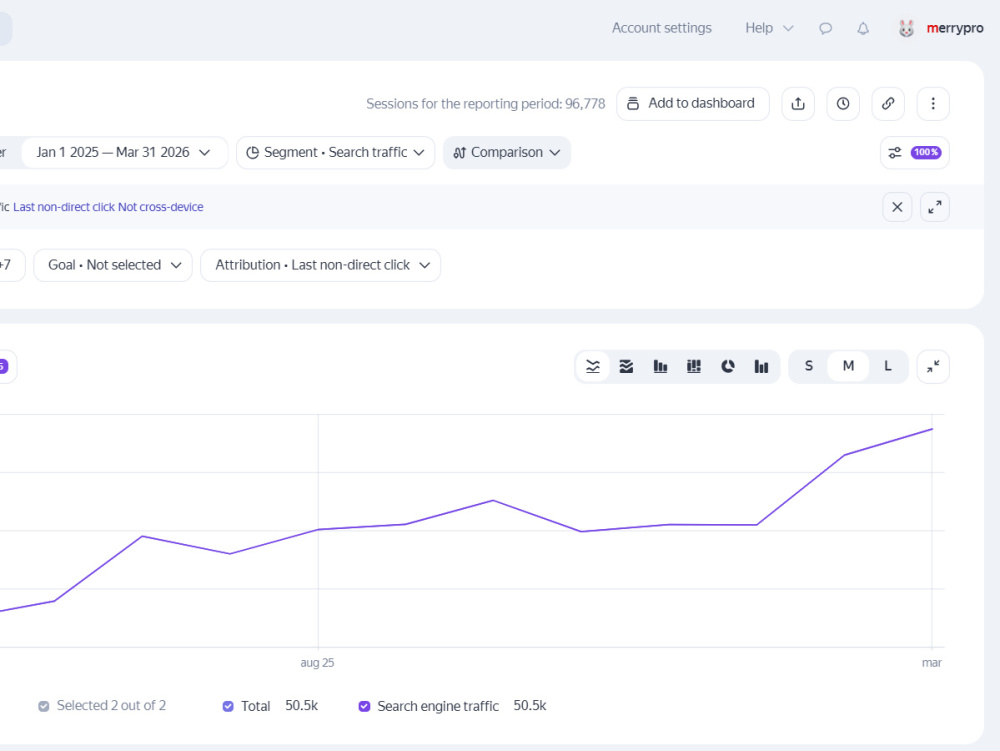Switch to line chart view
The width and height of the screenshot is (1000, 751).
point(593,367)
